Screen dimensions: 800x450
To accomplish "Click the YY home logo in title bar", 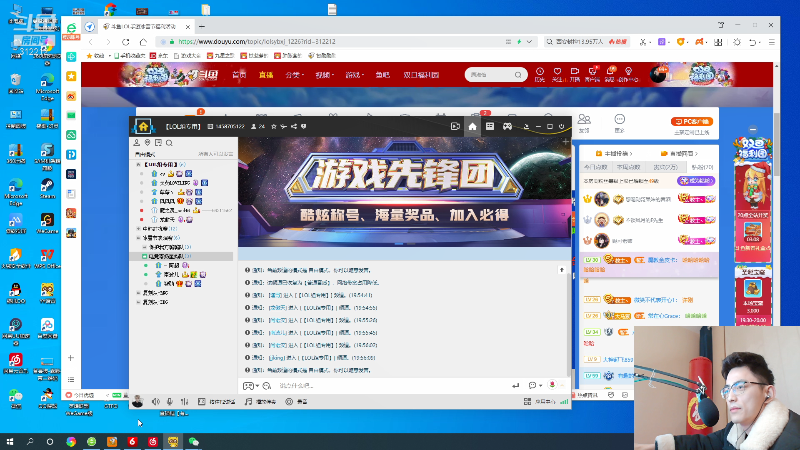I will (143, 126).
